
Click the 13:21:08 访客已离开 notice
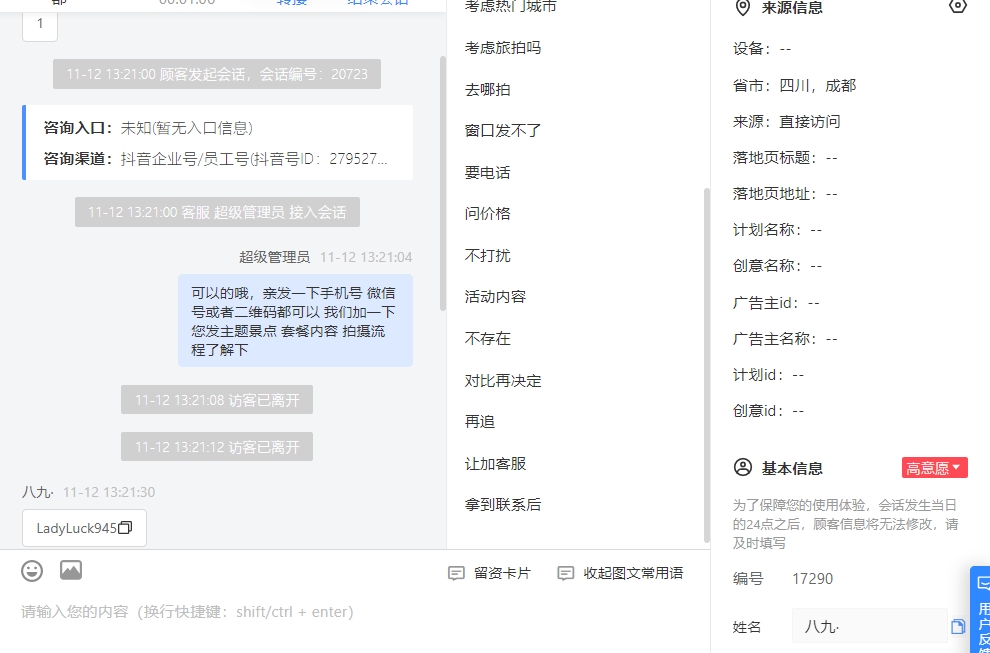(217, 400)
